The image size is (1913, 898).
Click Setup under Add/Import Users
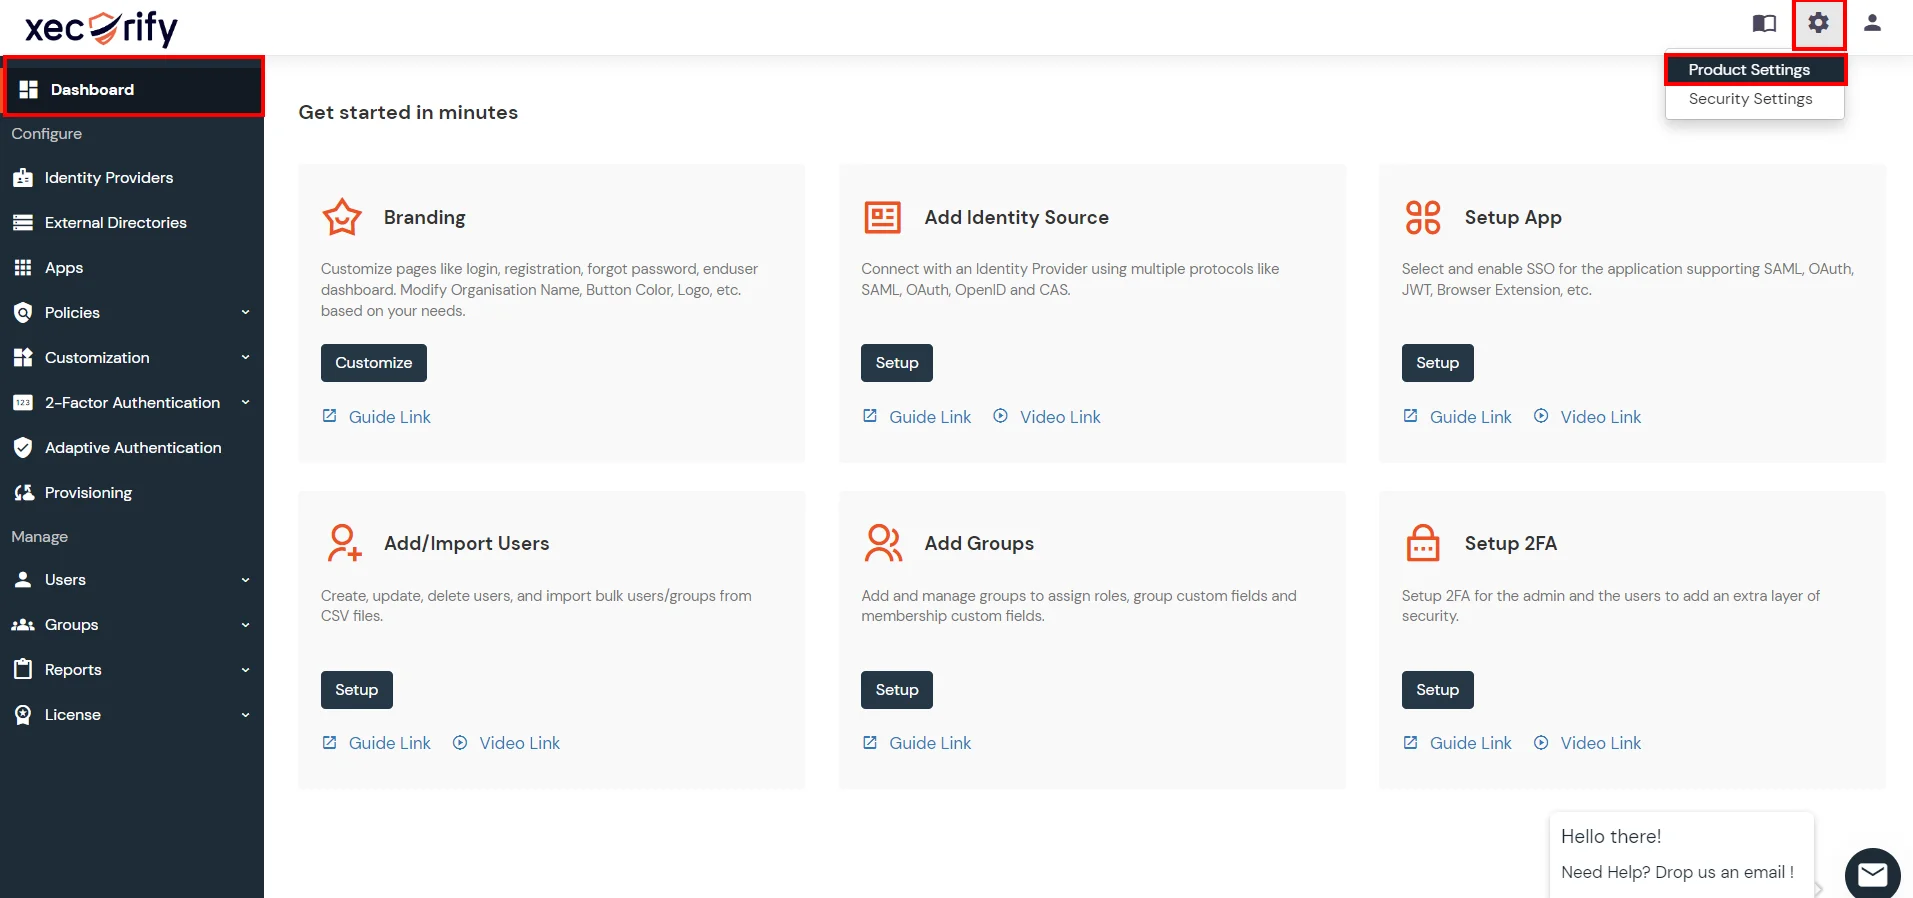click(357, 690)
